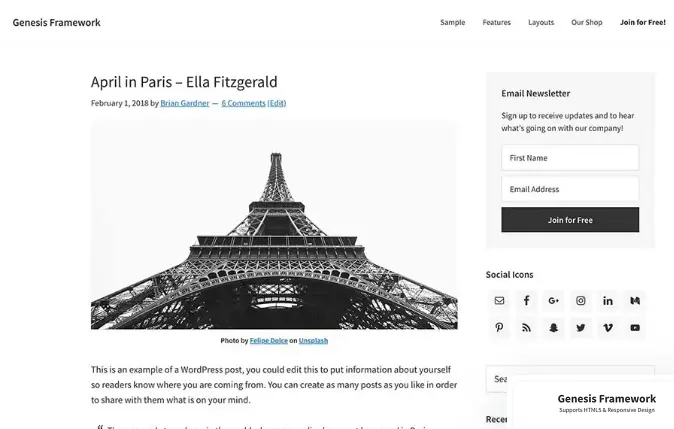
Task: Click the Vimeo social icon
Action: pyautogui.click(x=608, y=328)
